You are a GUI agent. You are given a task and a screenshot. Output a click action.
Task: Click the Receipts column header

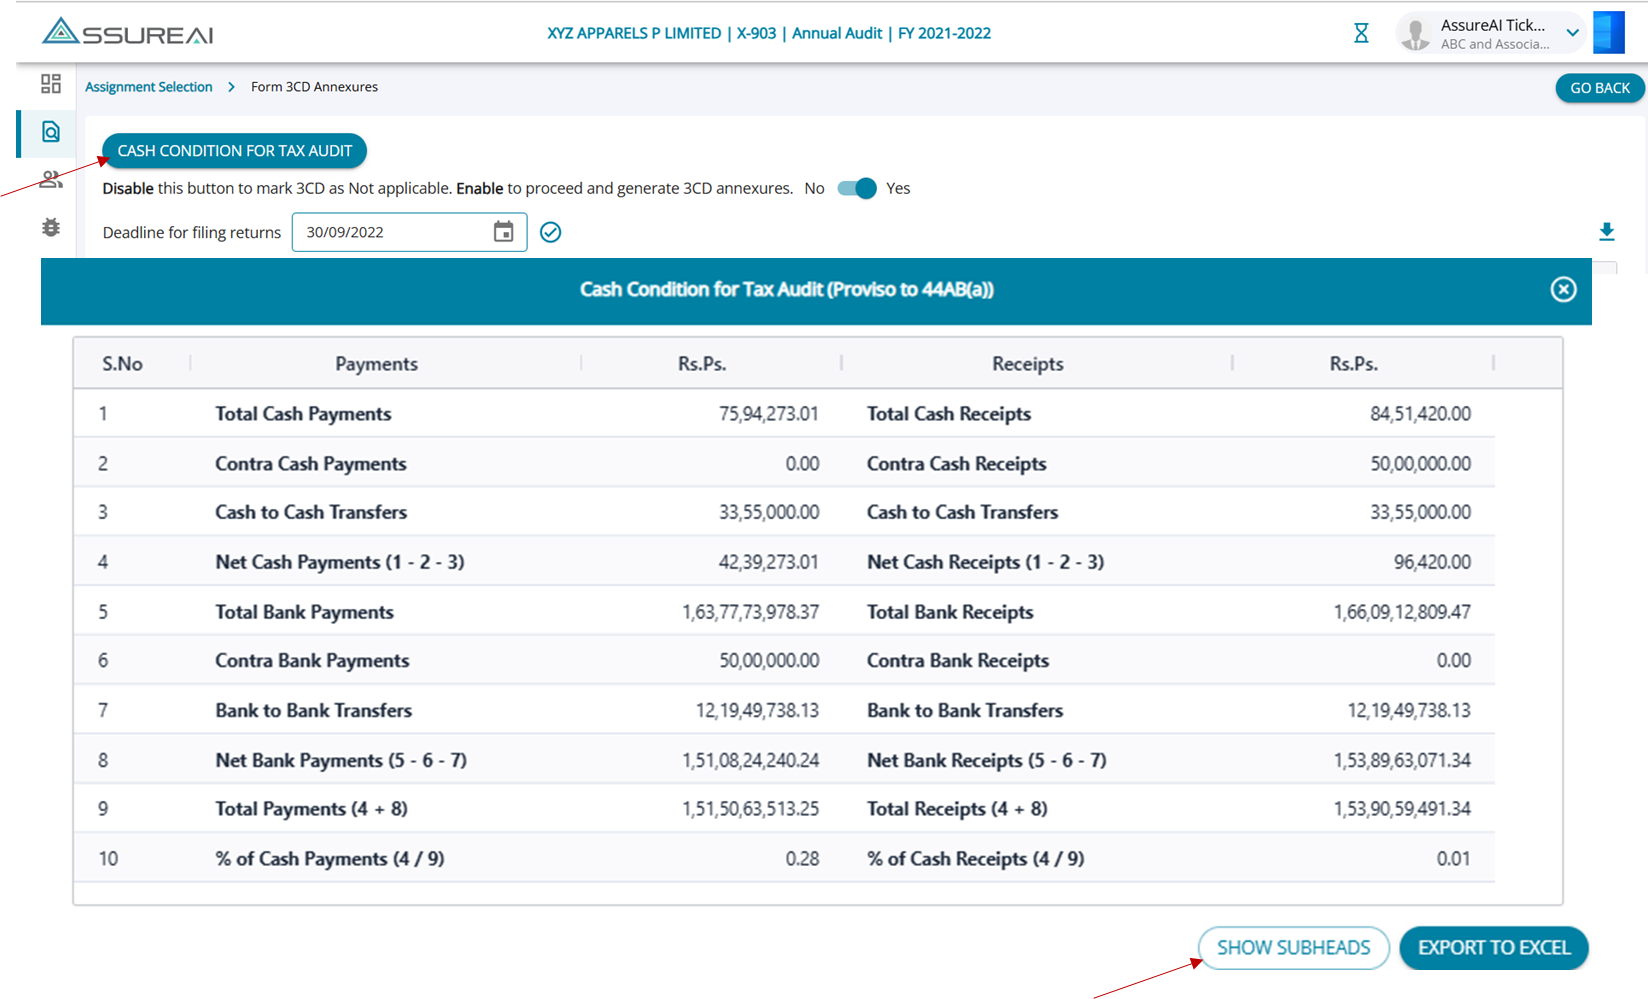(x=1027, y=364)
